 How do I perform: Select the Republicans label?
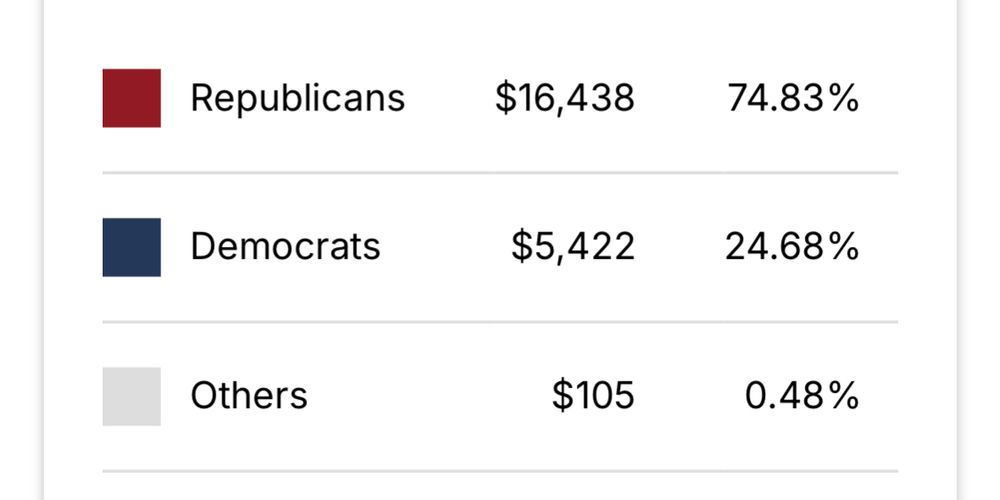pos(298,99)
